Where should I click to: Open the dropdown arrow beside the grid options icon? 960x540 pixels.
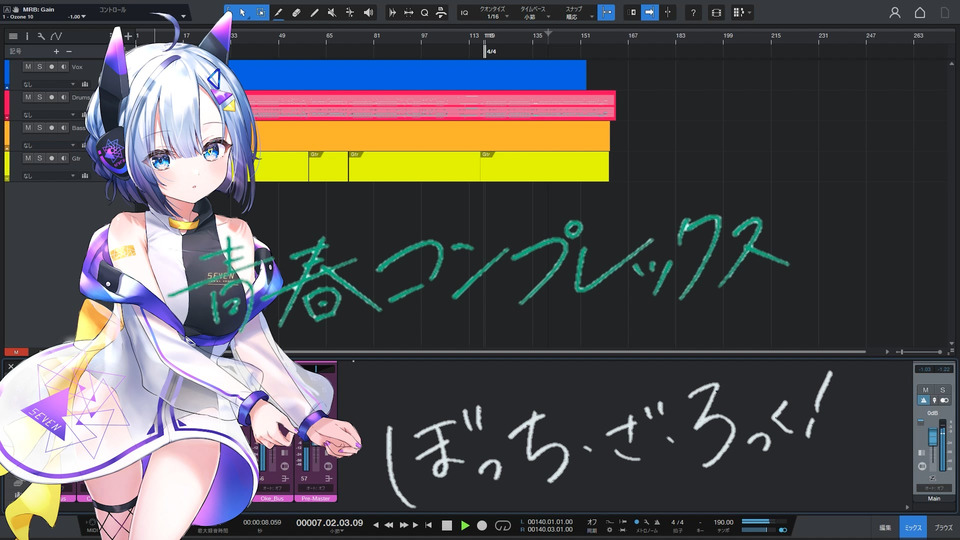tap(749, 12)
